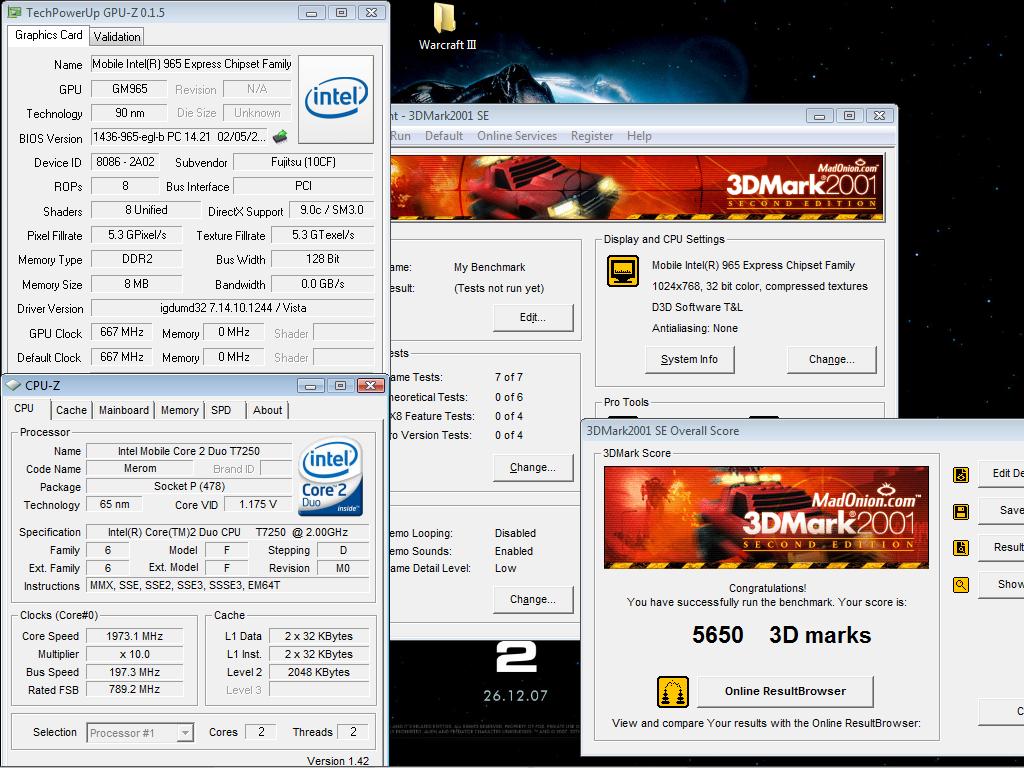The image size is (1024, 768).
Task: Click the Intel Mobile Core 2 Duo T7250 name
Action: coord(189,451)
